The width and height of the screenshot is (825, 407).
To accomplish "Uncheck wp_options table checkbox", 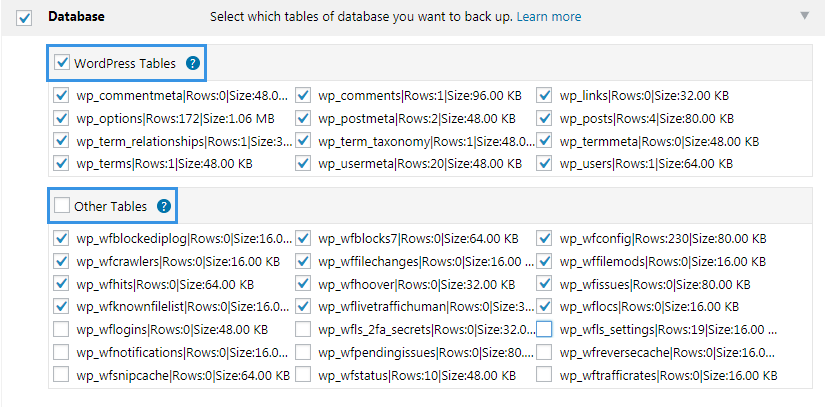I will (62, 118).
